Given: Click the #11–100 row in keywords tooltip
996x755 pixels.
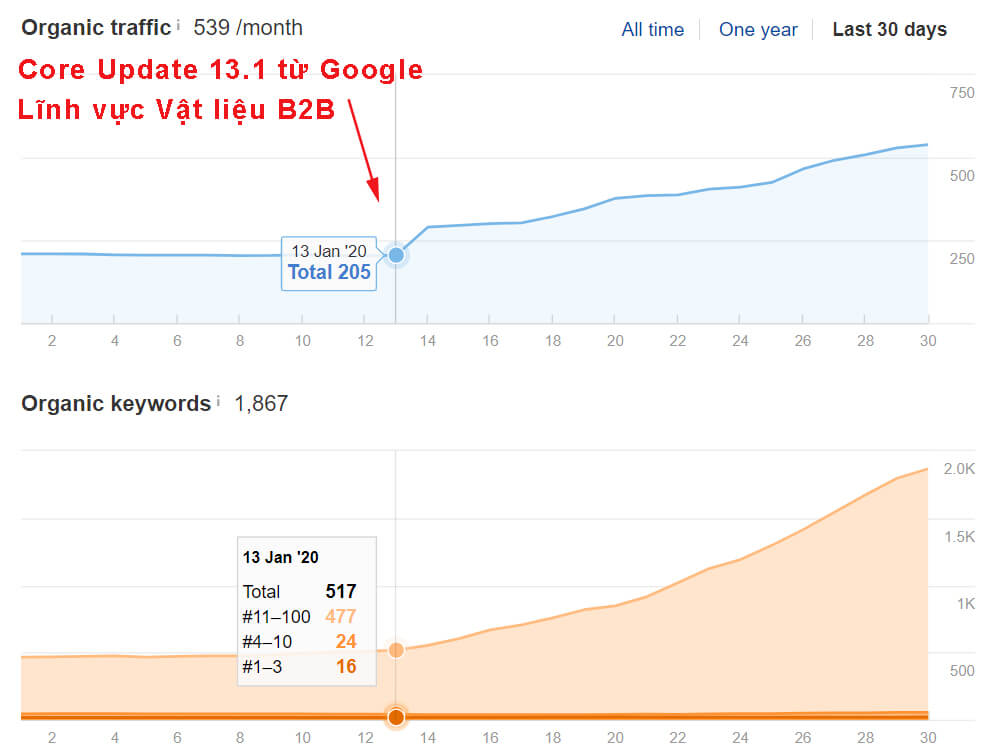Looking at the screenshot, I should tap(300, 616).
